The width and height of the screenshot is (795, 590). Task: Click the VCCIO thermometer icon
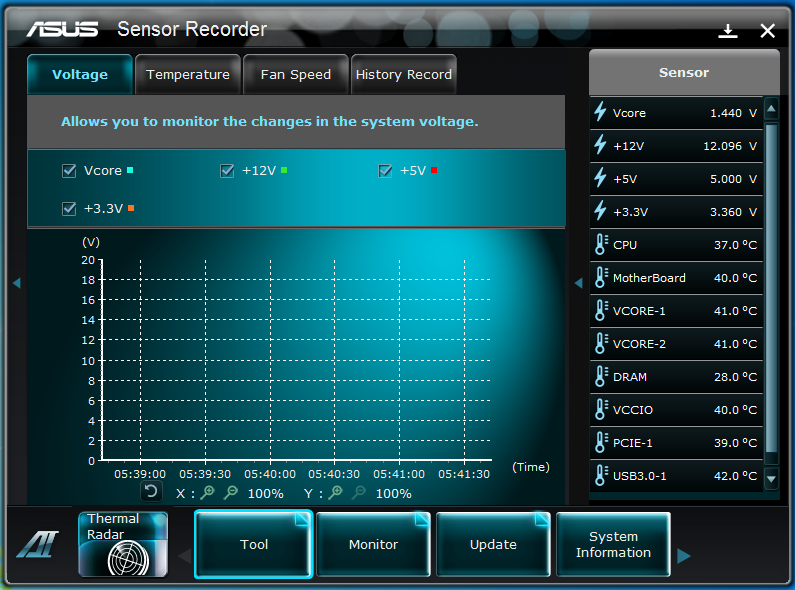pos(601,409)
